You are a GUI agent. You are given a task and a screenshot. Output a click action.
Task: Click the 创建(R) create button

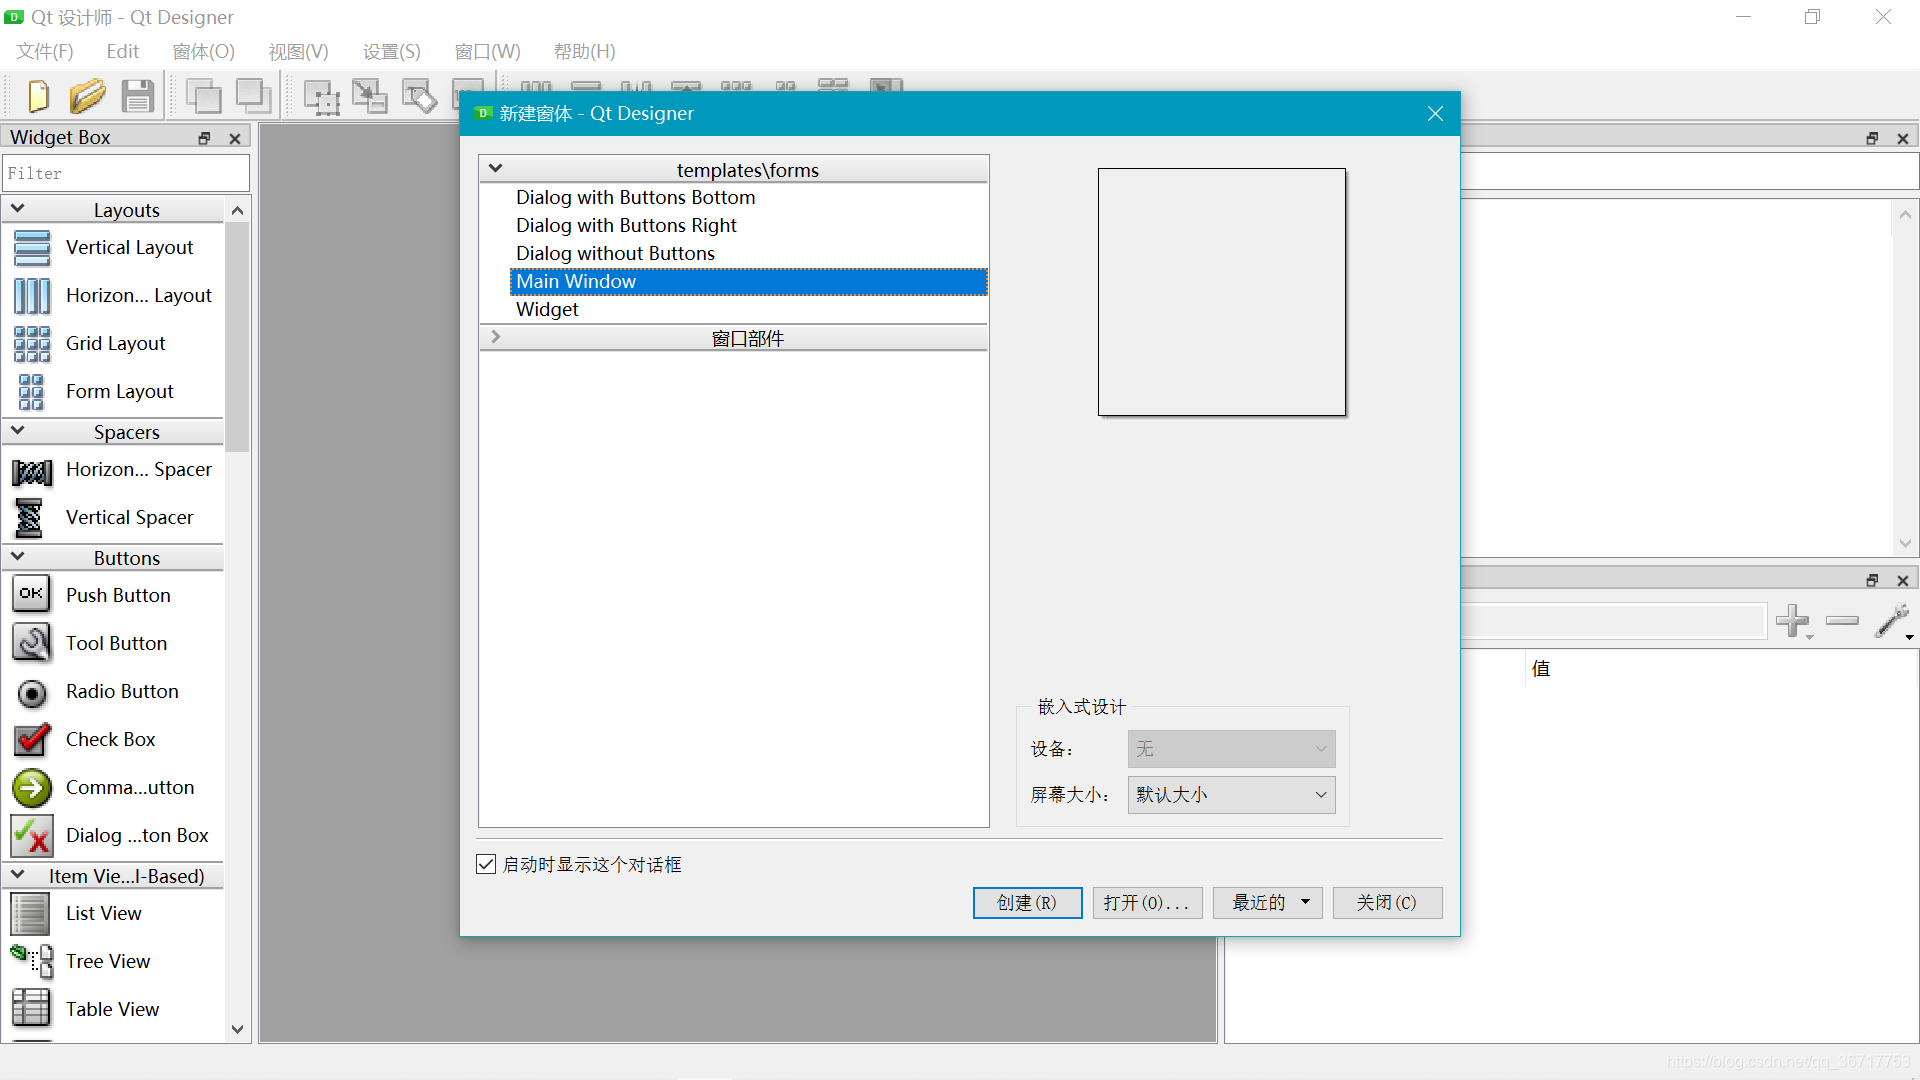1027,903
